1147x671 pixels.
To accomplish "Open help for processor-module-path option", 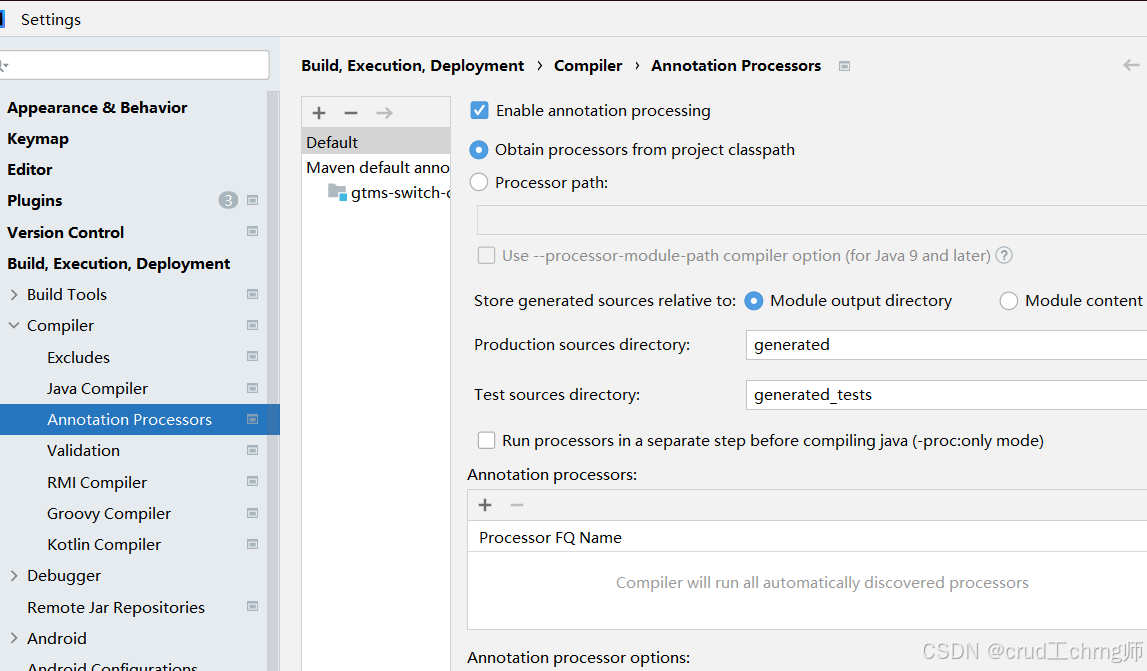I will click(1003, 255).
